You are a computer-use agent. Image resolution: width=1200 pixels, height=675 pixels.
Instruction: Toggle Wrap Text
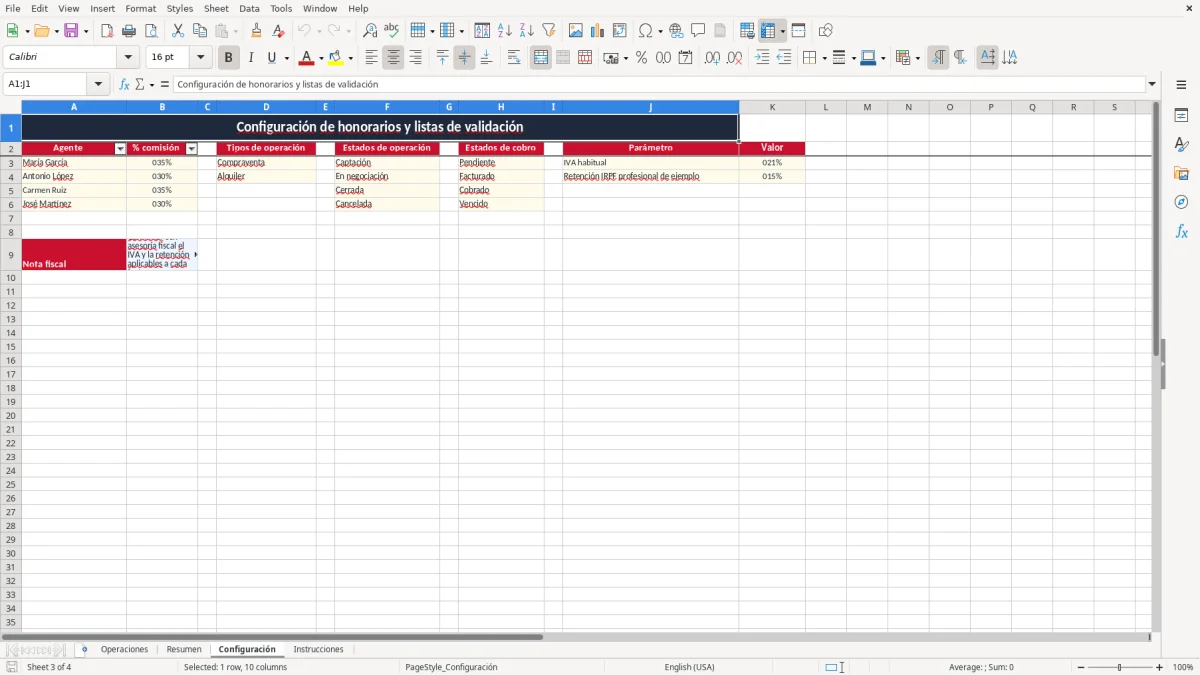click(x=514, y=58)
